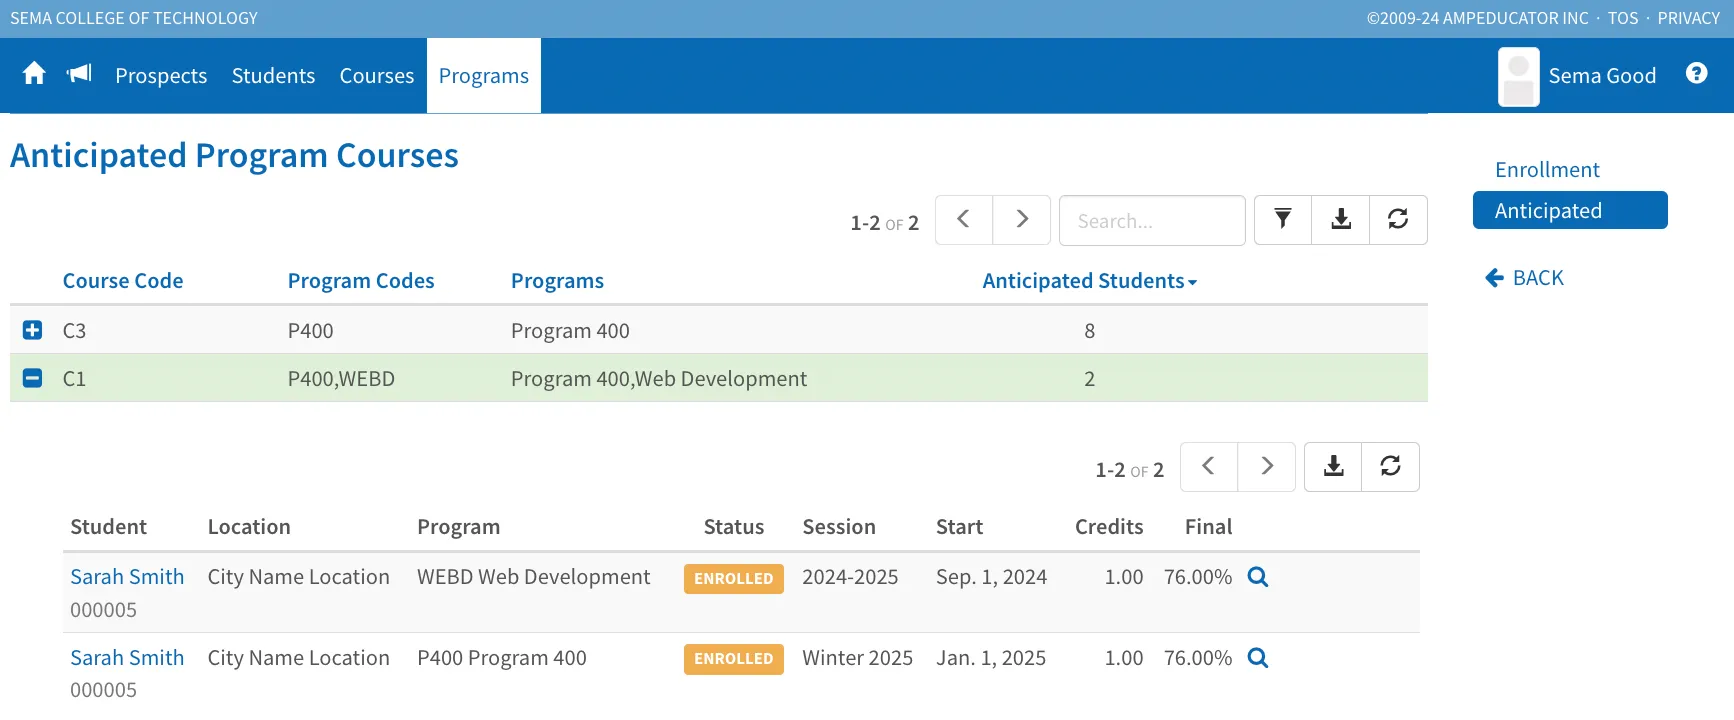Refresh the anticipated courses list

[x=1398, y=220]
